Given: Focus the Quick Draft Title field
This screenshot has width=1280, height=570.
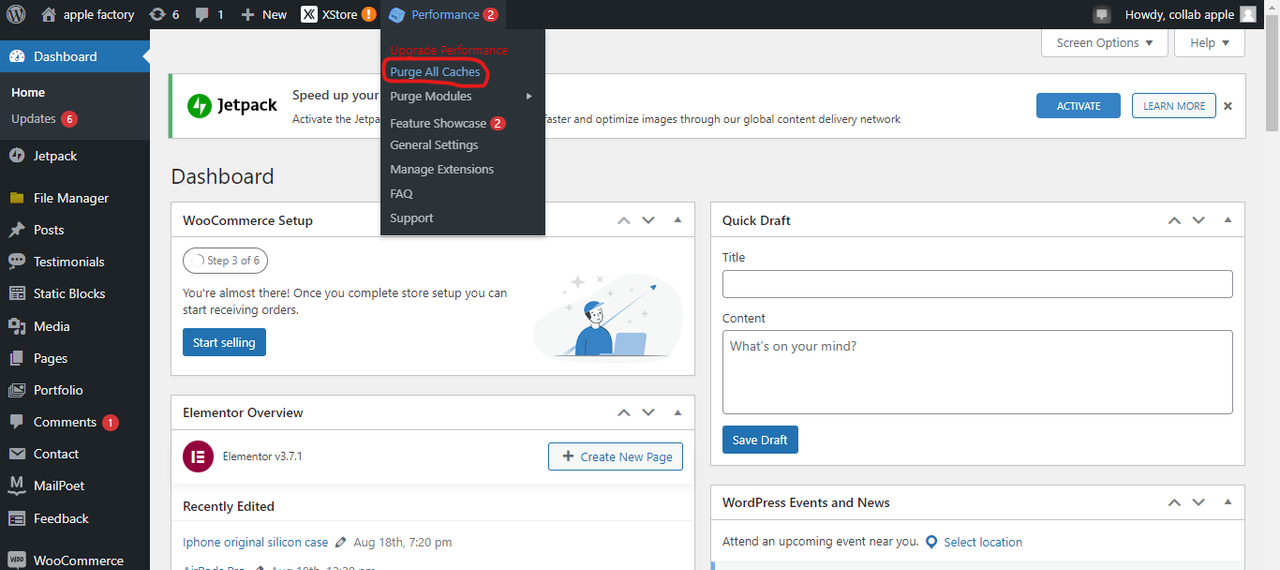Looking at the screenshot, I should click(977, 284).
